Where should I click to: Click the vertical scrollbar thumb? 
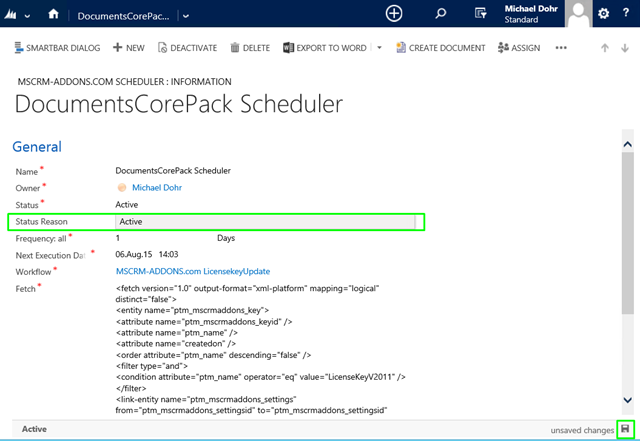coord(627,233)
